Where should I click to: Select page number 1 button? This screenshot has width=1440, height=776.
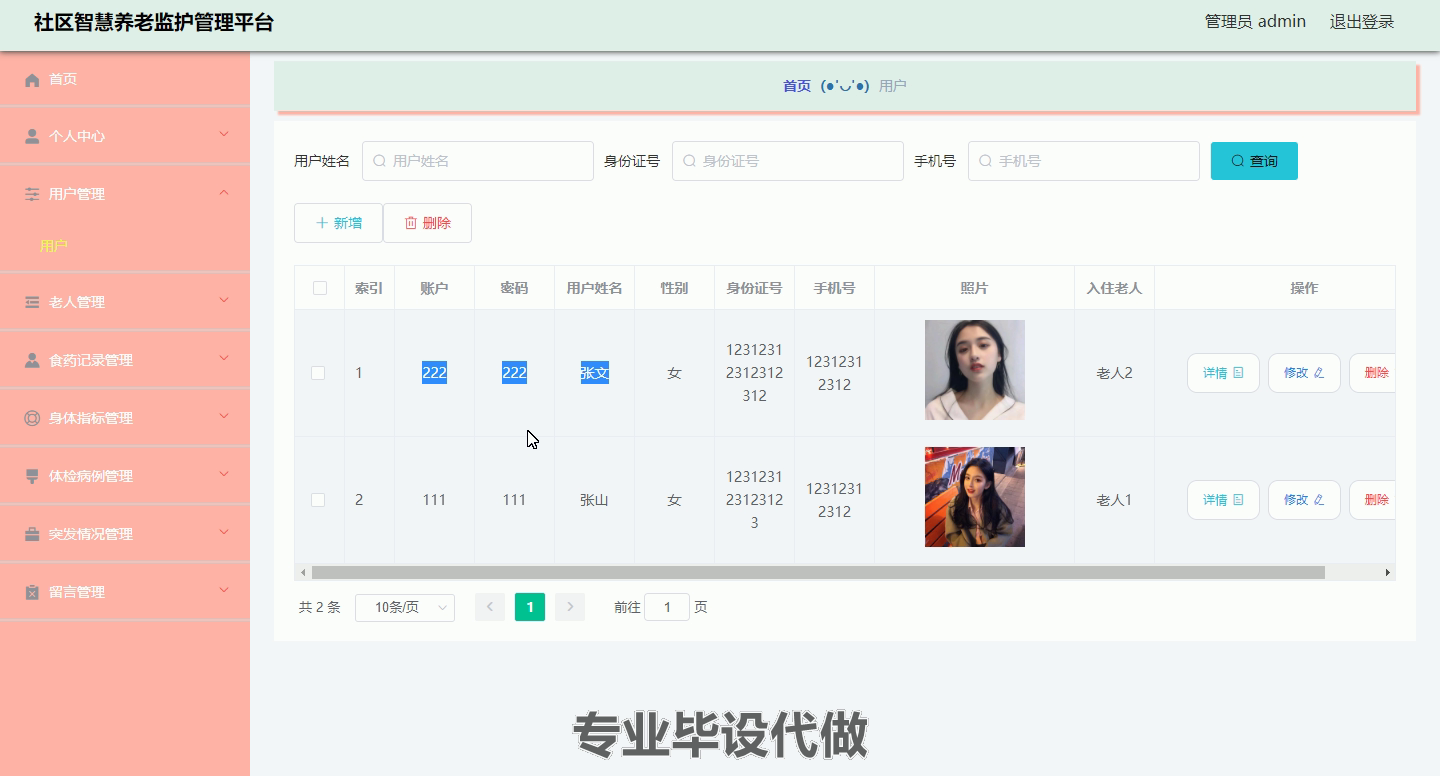(530, 607)
